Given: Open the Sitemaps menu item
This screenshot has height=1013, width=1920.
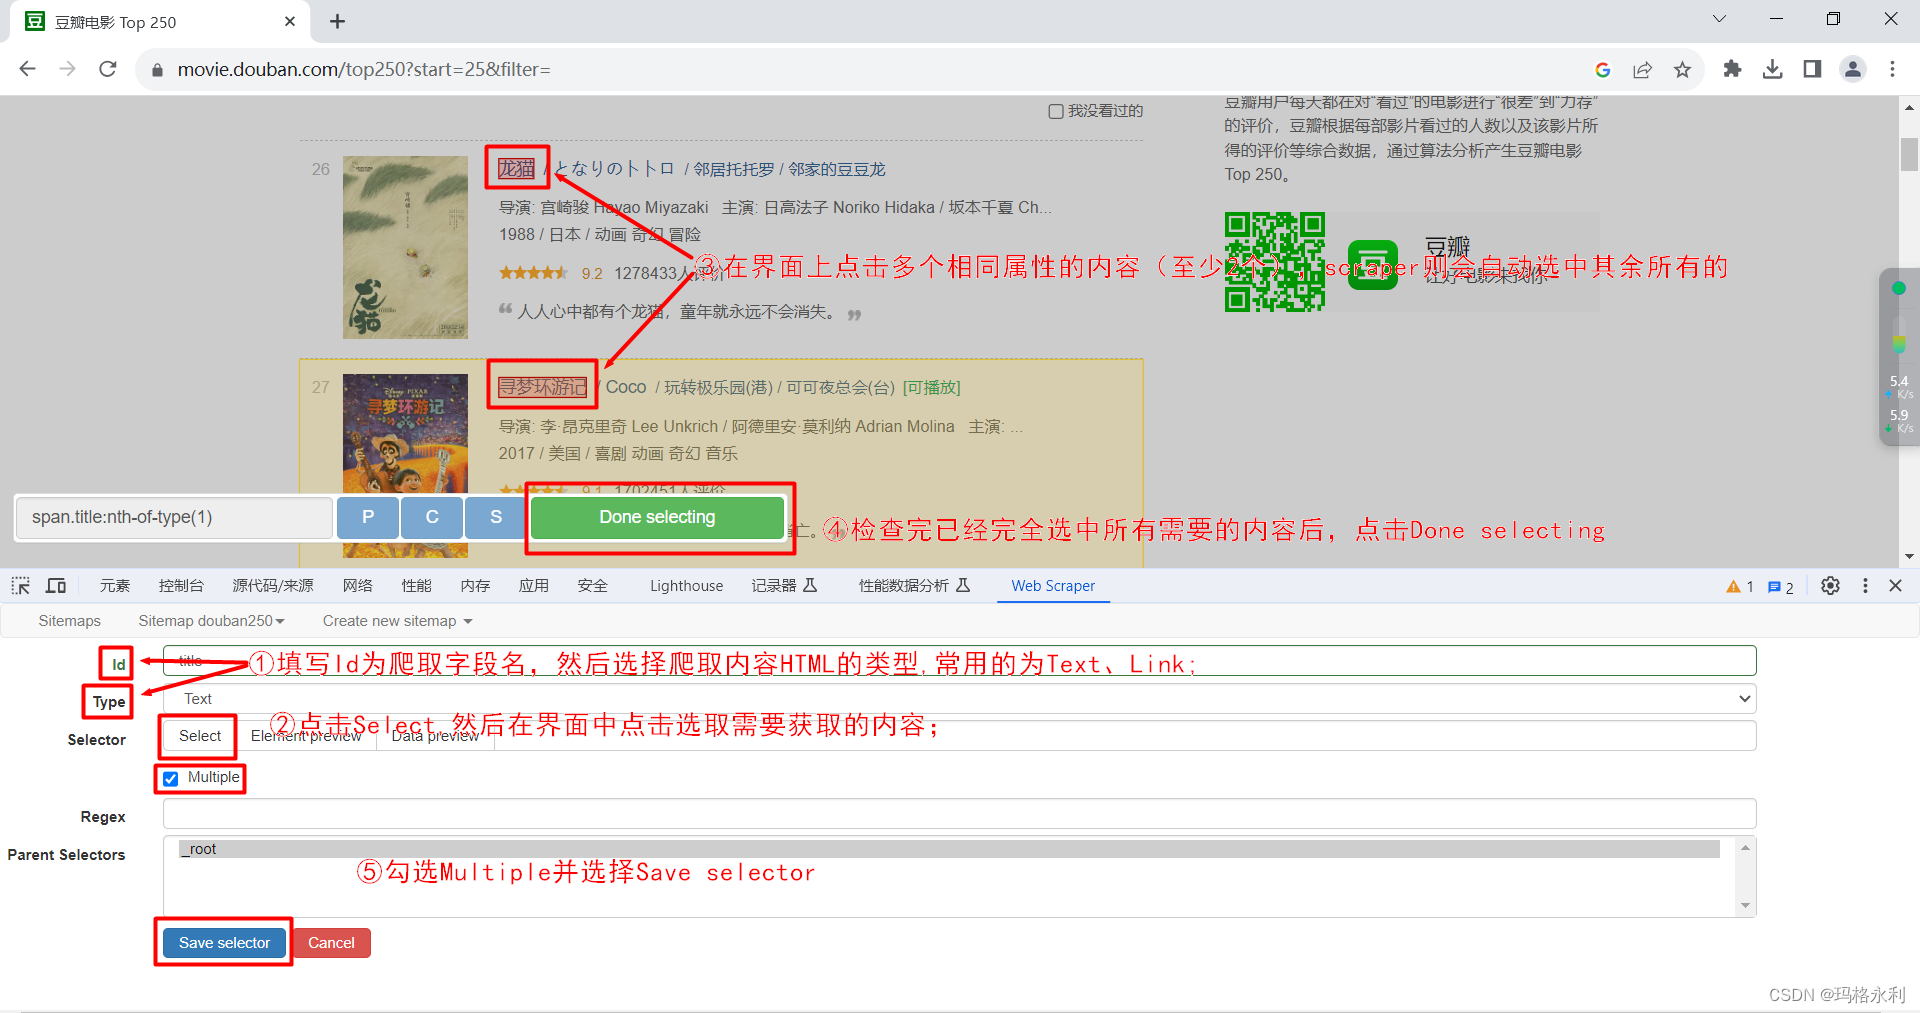Looking at the screenshot, I should 69,621.
